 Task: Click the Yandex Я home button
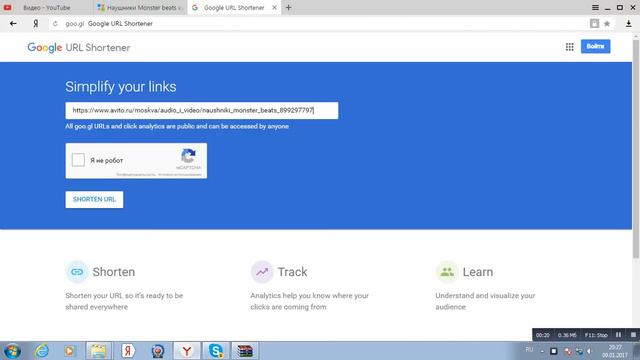pyautogui.click(x=36, y=24)
